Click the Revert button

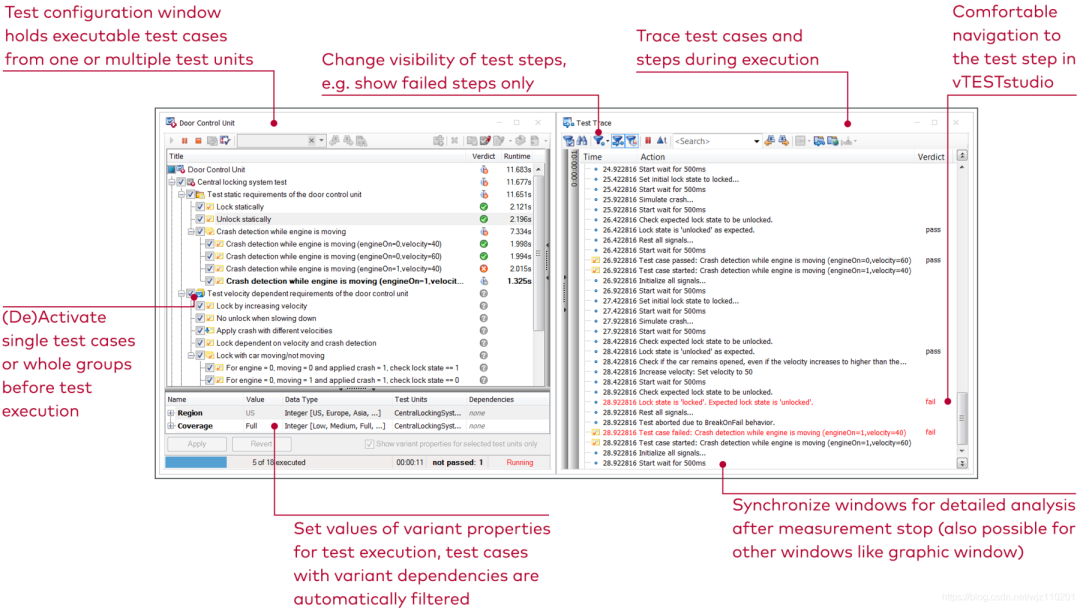(261, 444)
